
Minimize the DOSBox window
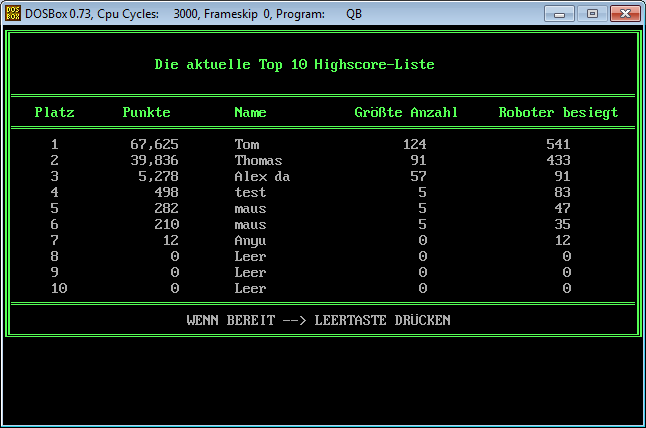tap(561, 14)
